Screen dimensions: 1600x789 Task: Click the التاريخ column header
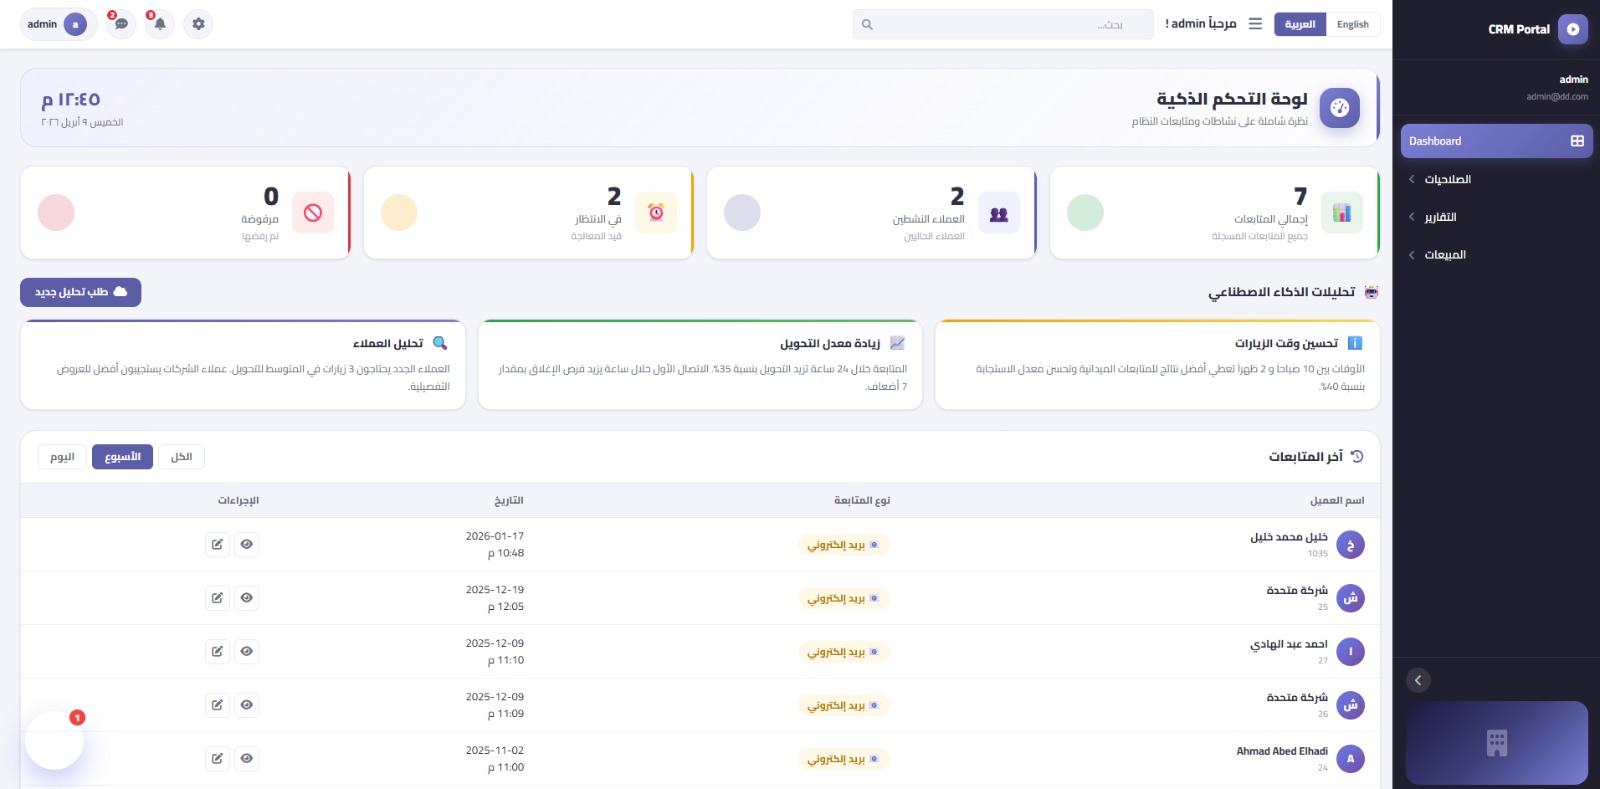pyautogui.click(x=509, y=500)
